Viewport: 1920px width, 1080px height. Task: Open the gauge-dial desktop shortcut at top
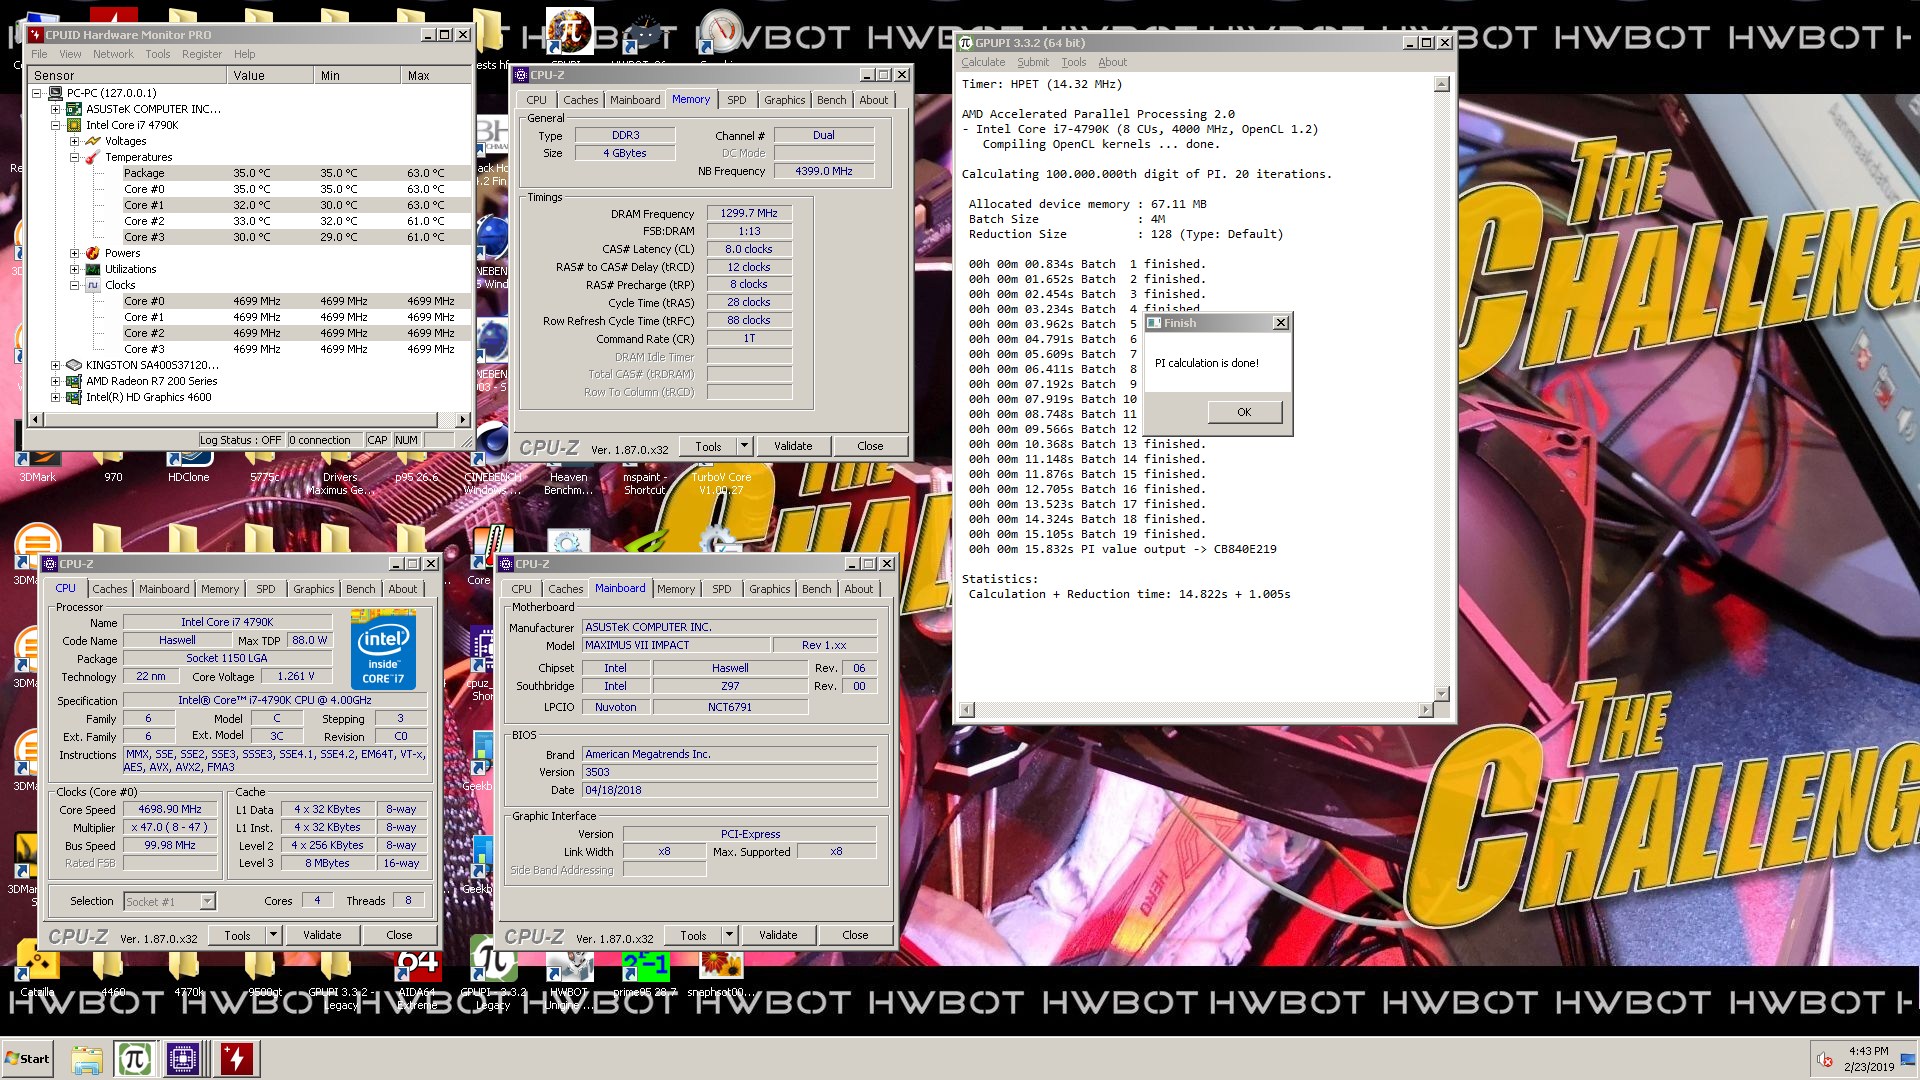click(720, 32)
